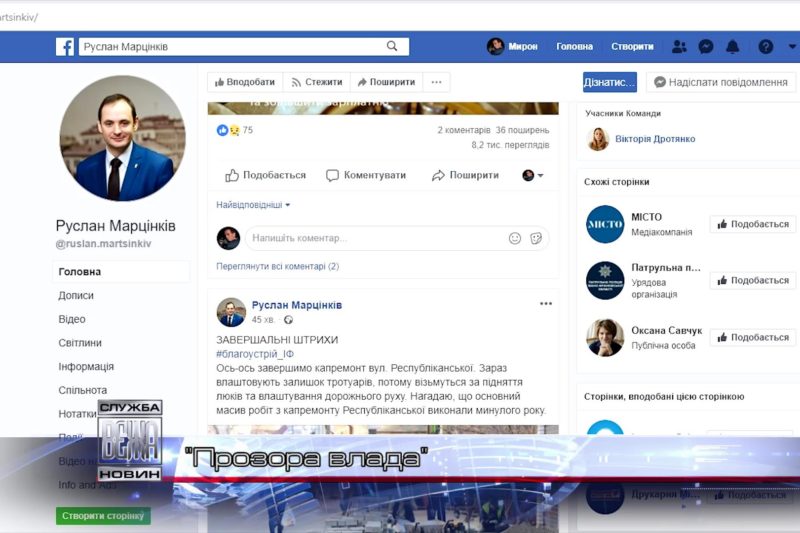Click Переглянути всі коментарі (2)

point(278,266)
